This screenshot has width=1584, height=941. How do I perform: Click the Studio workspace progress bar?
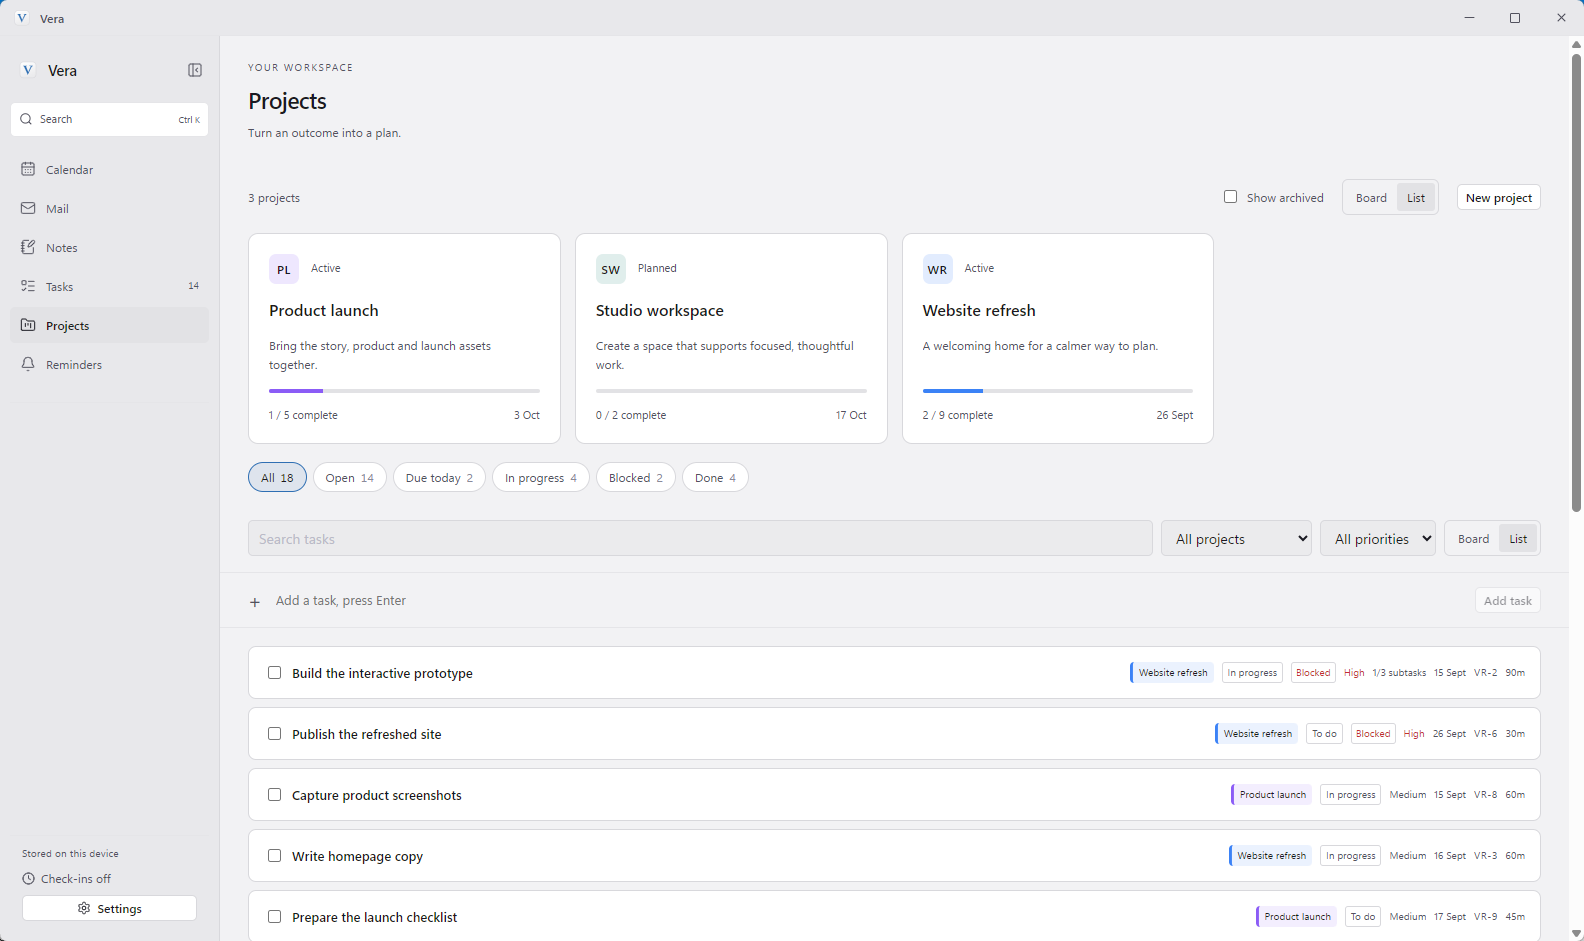coord(731,391)
